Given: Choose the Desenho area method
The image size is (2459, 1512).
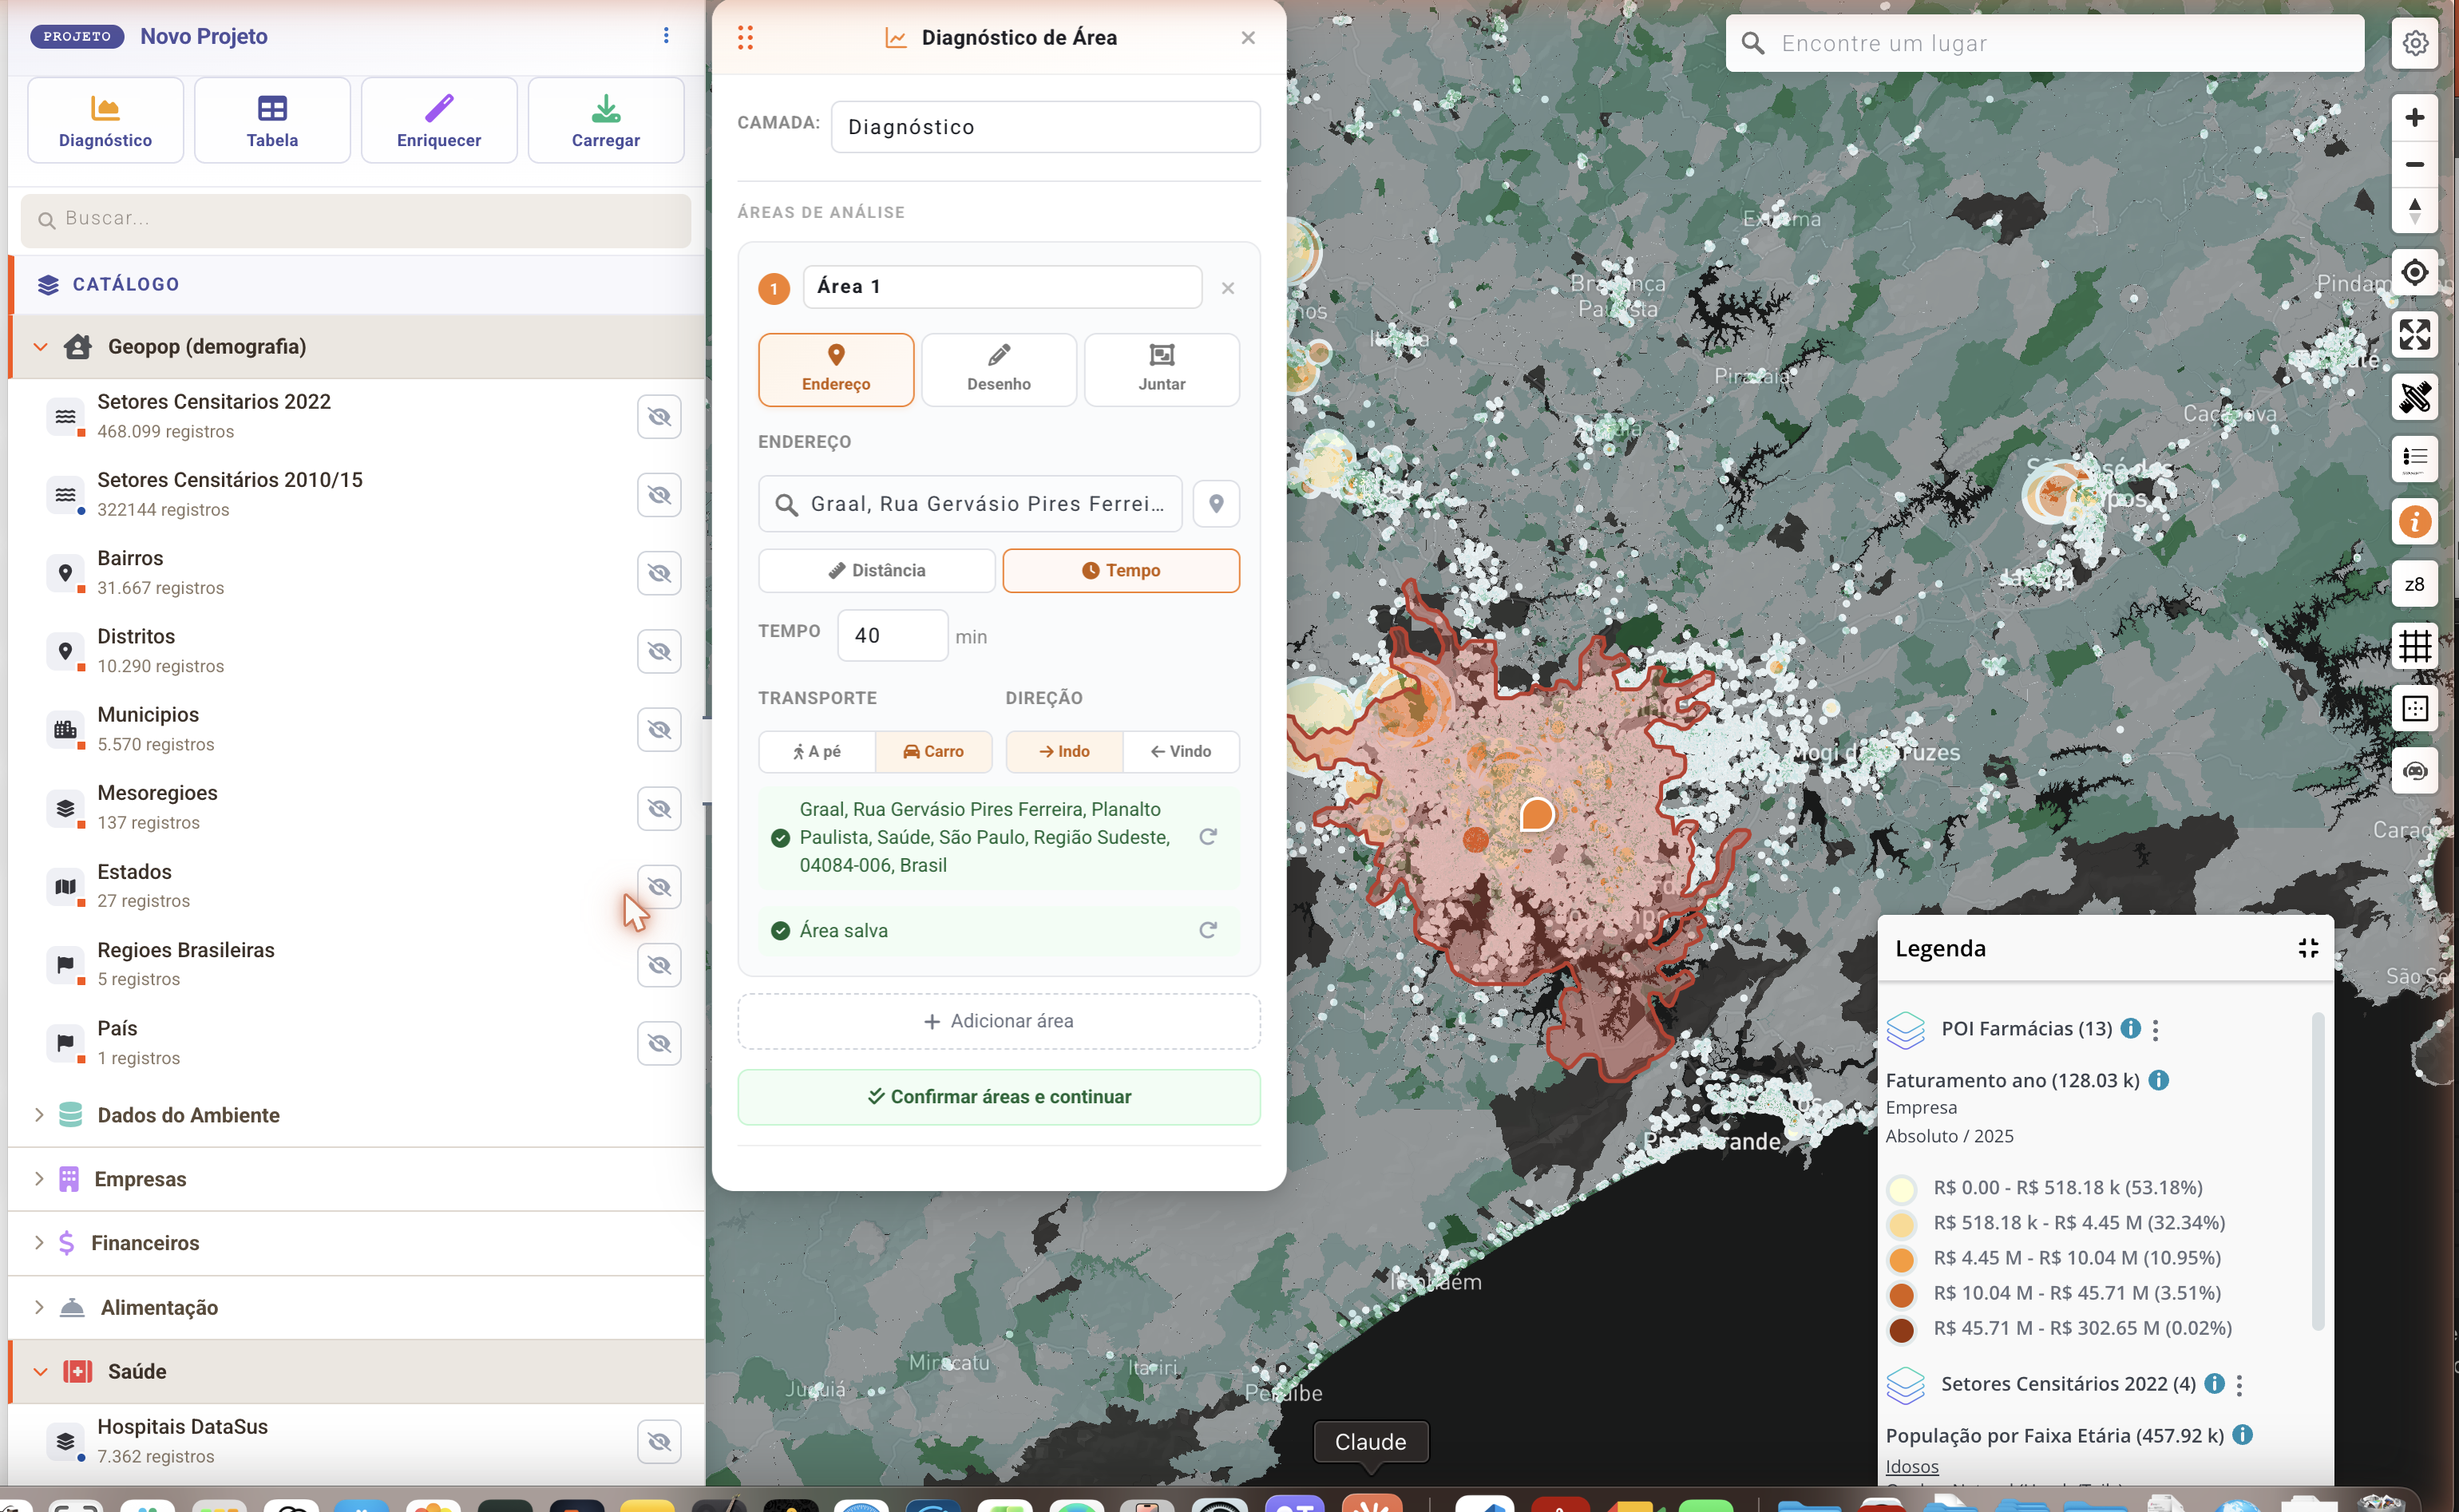Looking at the screenshot, I should [999, 370].
